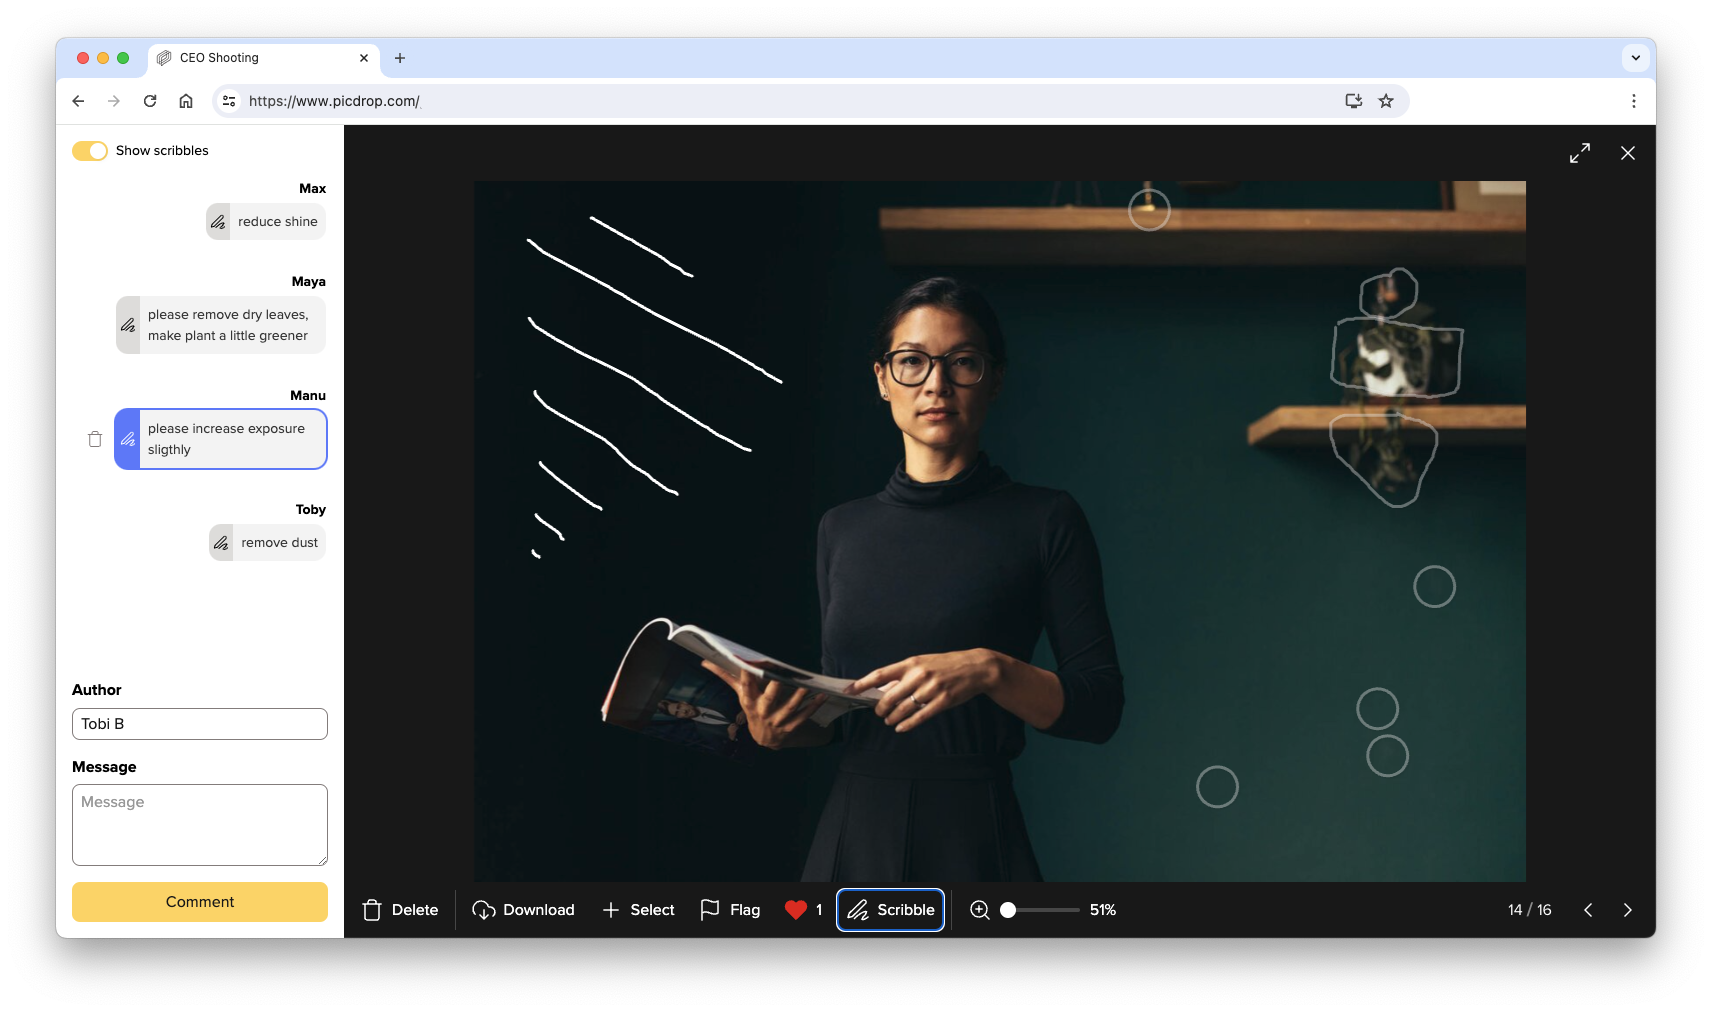Reload the page

150,101
